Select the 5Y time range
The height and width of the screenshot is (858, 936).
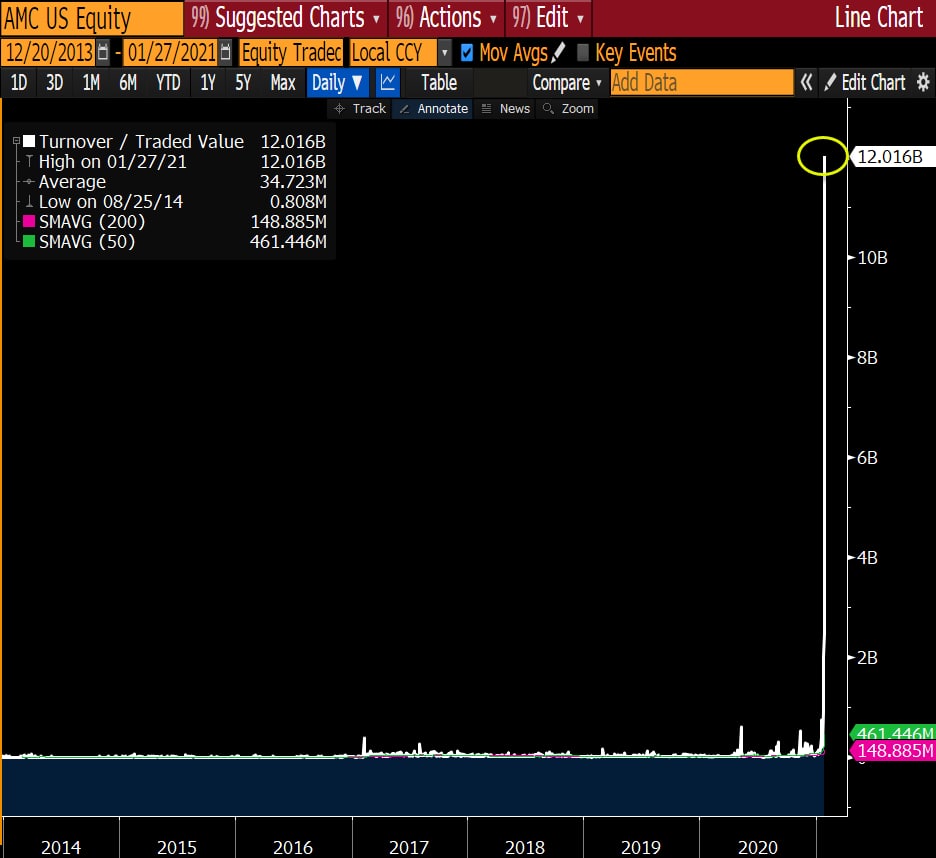coord(243,82)
